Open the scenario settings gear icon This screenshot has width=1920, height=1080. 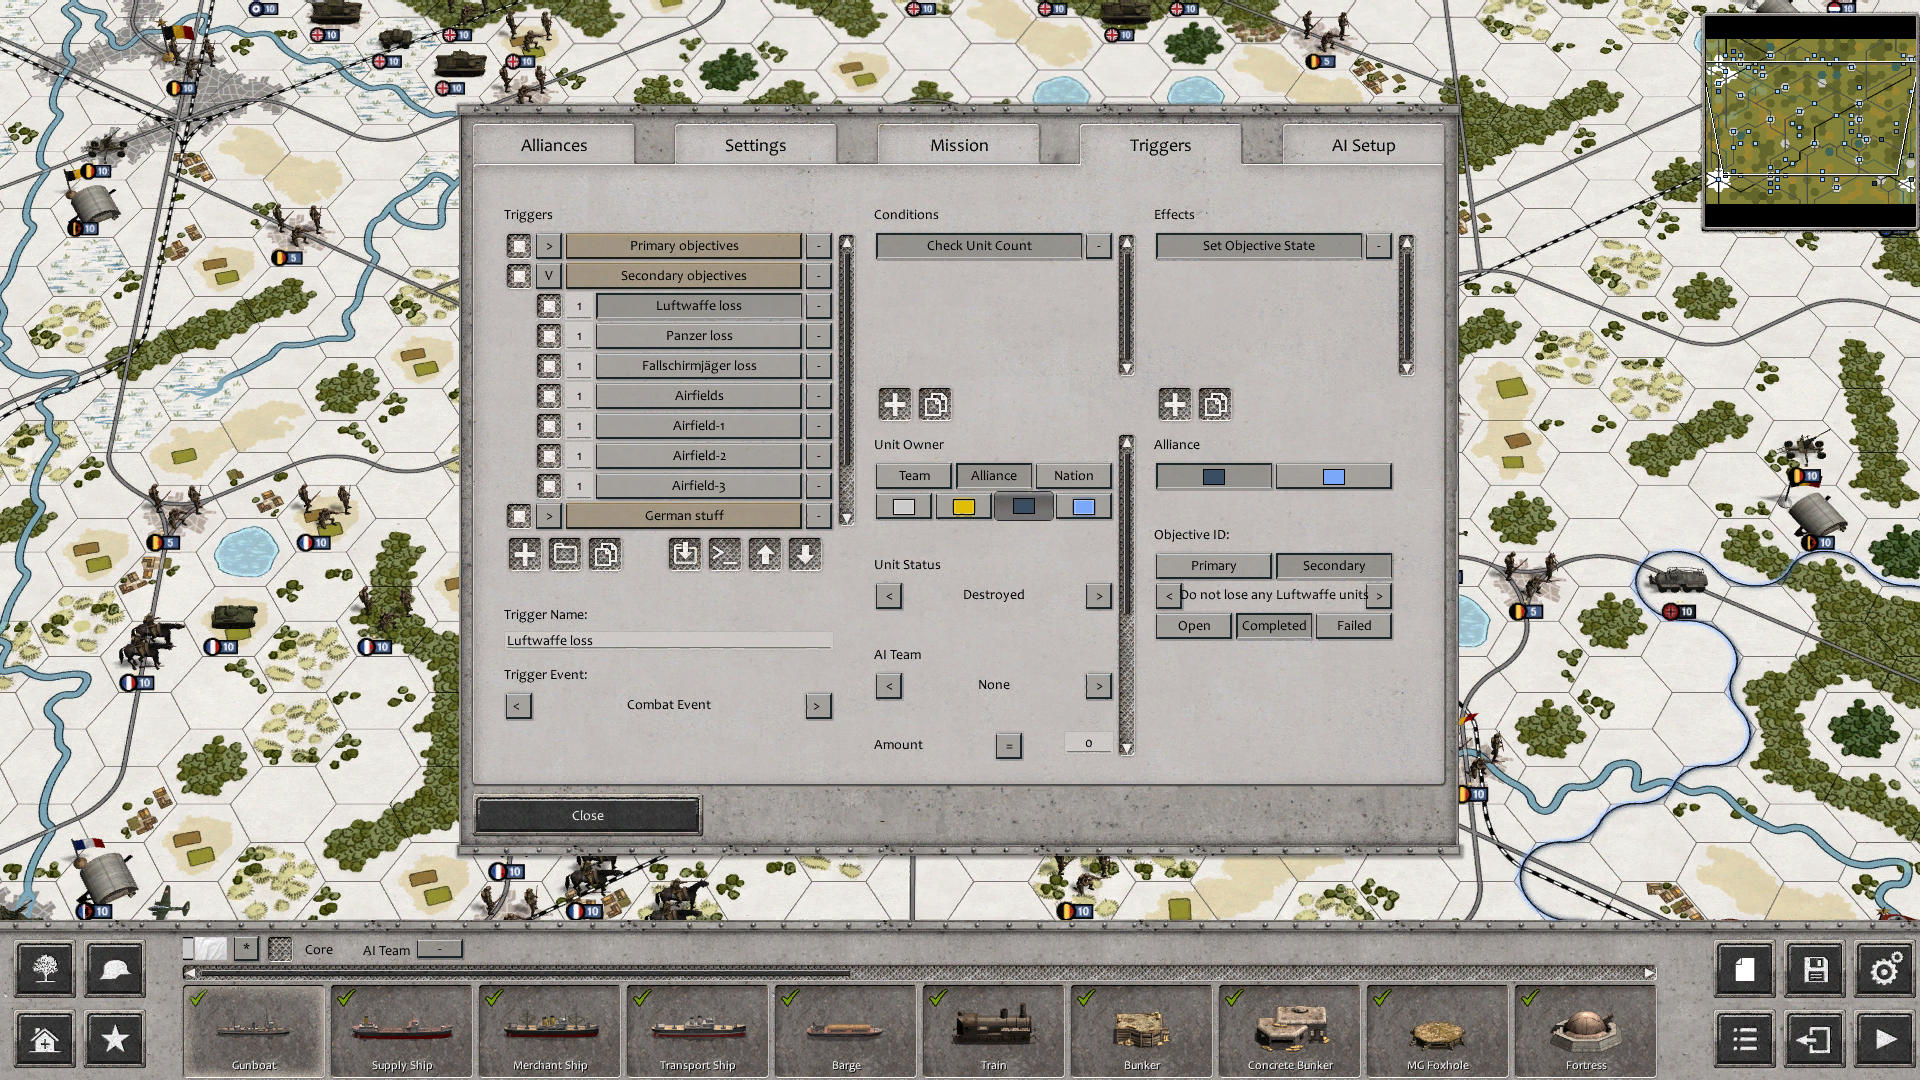[x=1884, y=969]
